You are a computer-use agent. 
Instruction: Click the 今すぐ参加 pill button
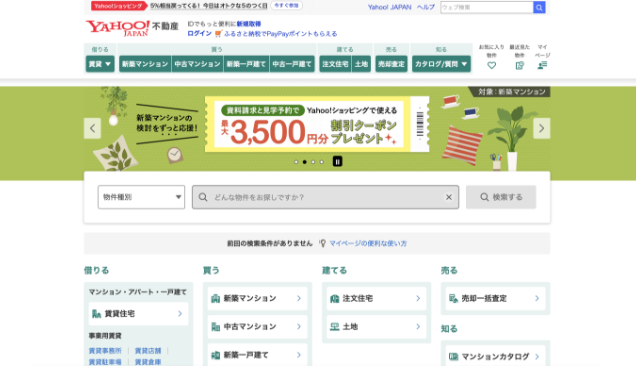(286, 6)
